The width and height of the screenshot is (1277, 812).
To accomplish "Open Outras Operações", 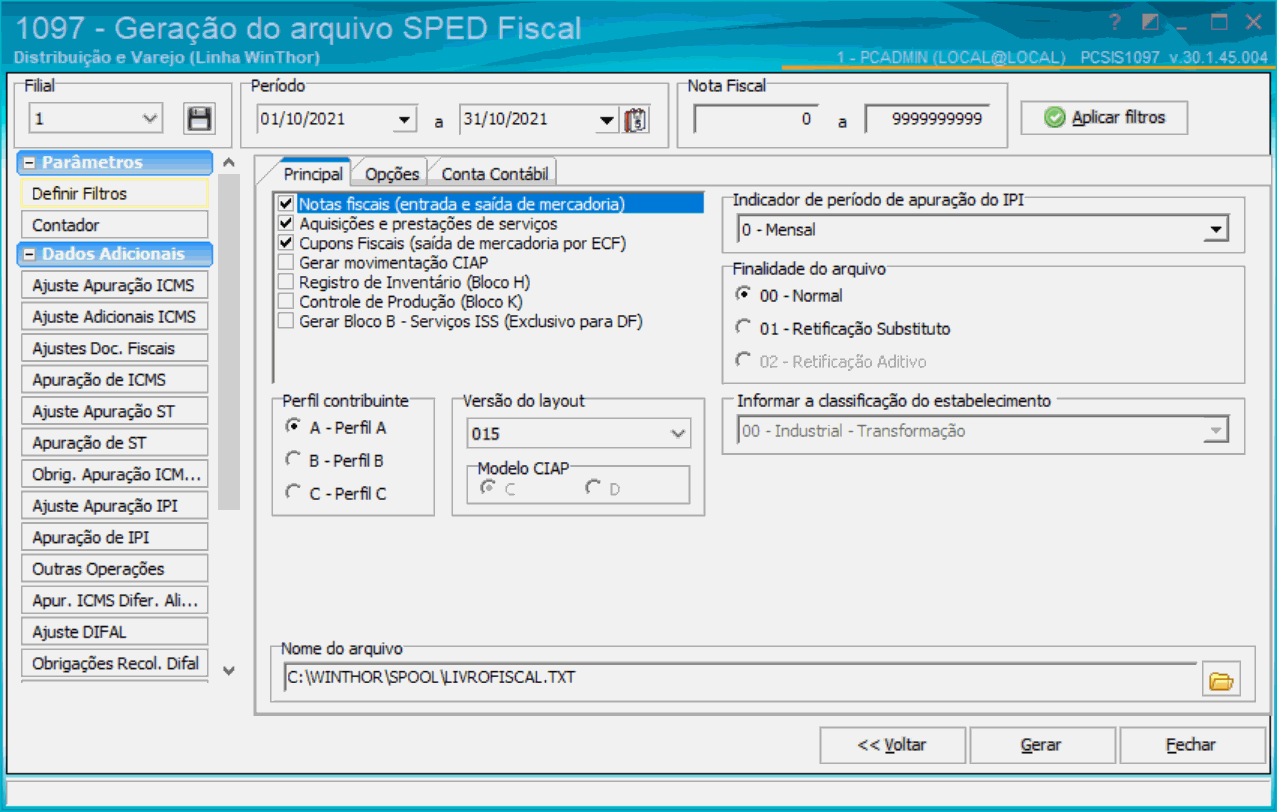I will click(x=114, y=569).
